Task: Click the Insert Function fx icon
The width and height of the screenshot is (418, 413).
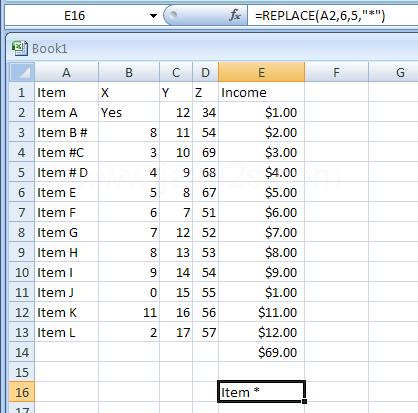Action: [235, 15]
